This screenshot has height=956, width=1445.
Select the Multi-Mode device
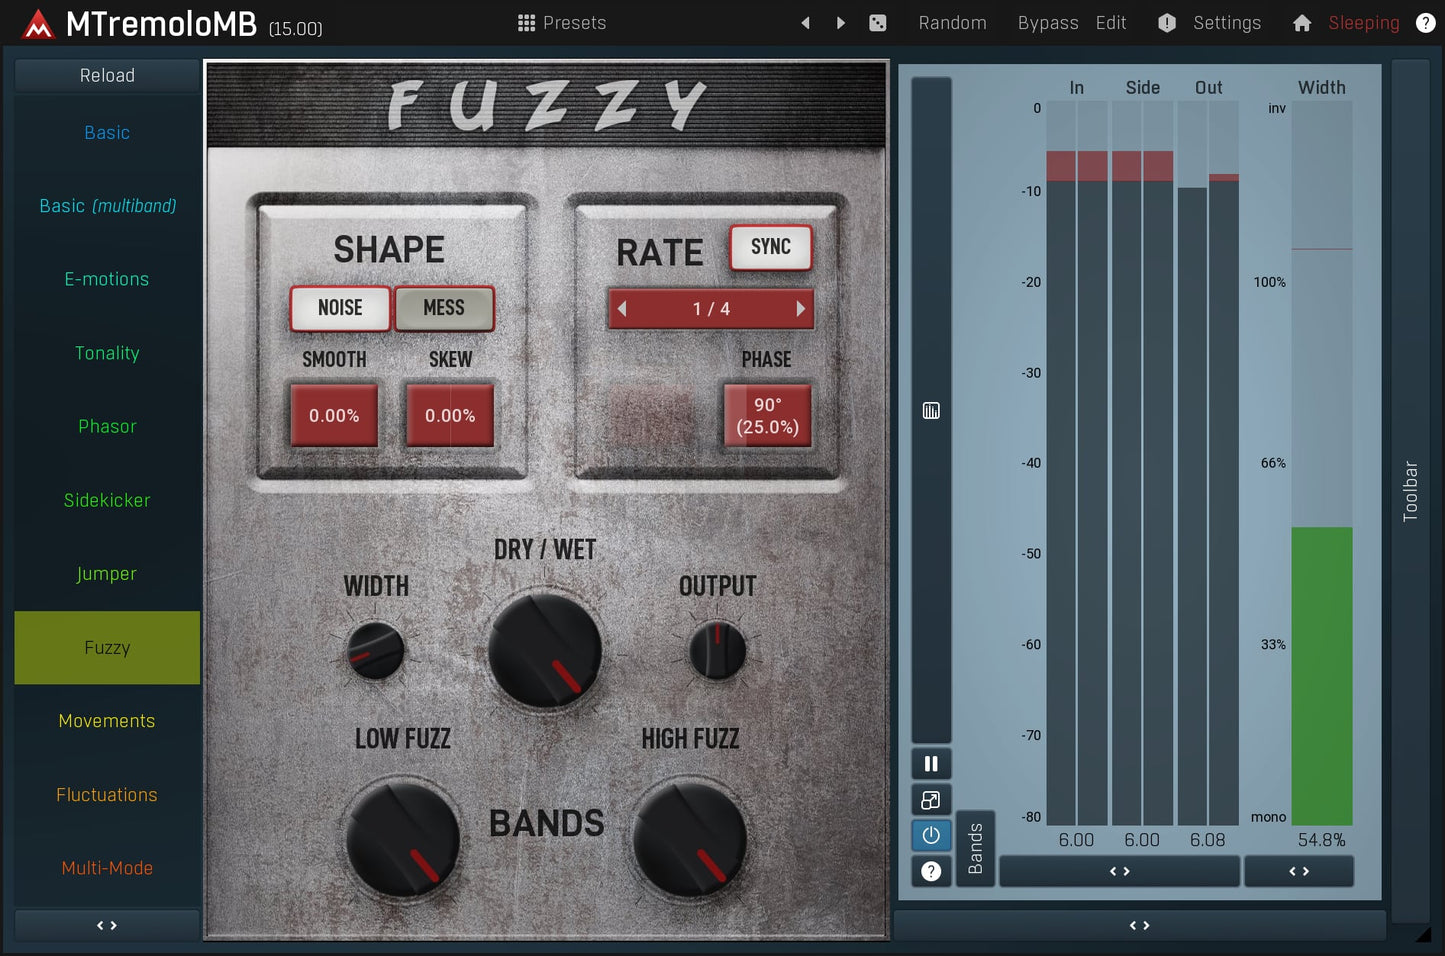point(107,868)
